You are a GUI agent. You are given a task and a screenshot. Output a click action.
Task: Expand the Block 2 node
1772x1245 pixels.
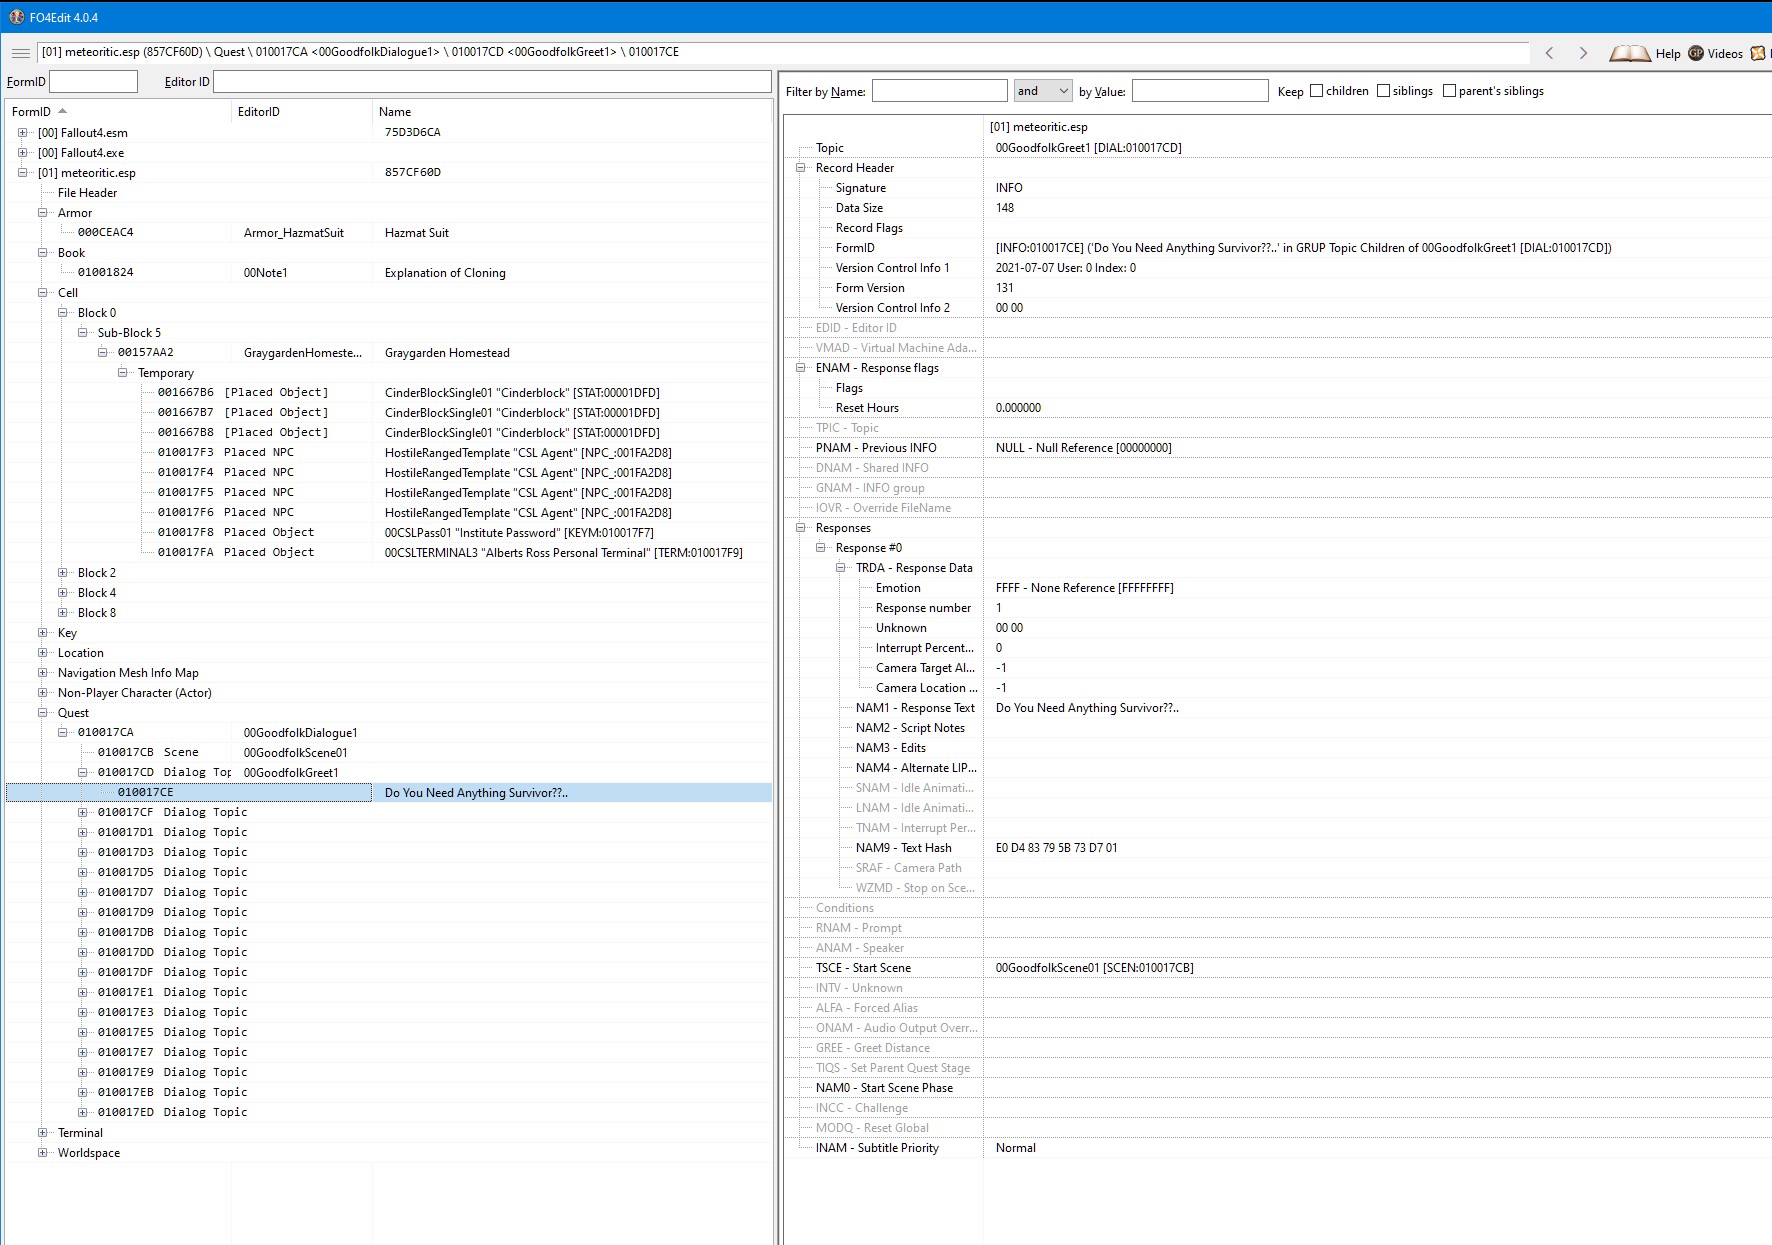(63, 572)
